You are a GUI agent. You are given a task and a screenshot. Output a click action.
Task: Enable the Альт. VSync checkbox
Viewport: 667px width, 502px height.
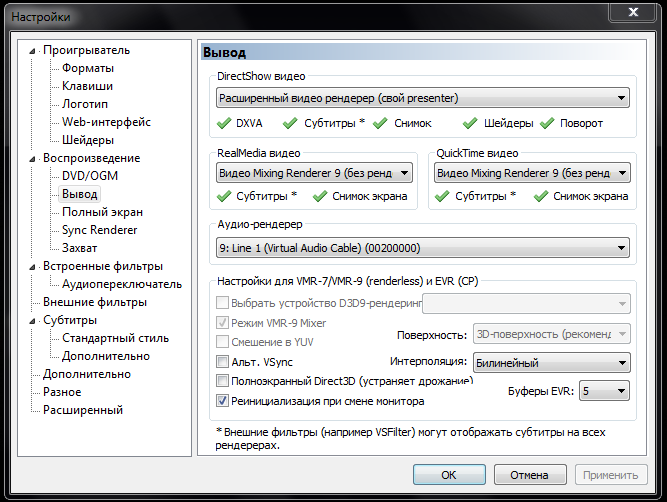click(x=222, y=362)
